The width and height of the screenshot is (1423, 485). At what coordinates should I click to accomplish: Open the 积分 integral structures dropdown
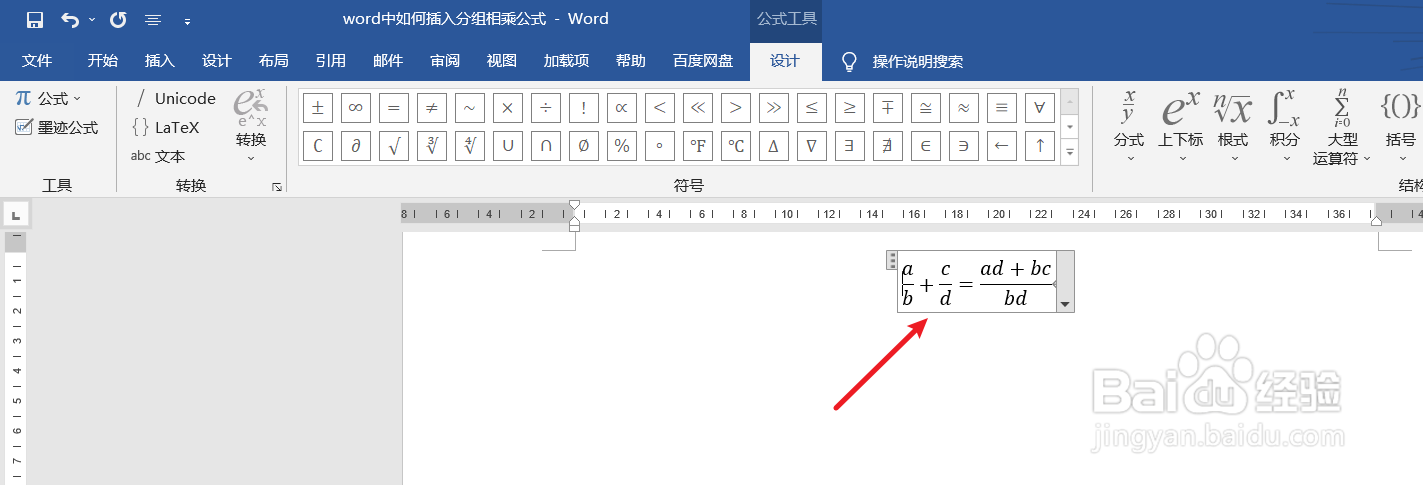1284,126
